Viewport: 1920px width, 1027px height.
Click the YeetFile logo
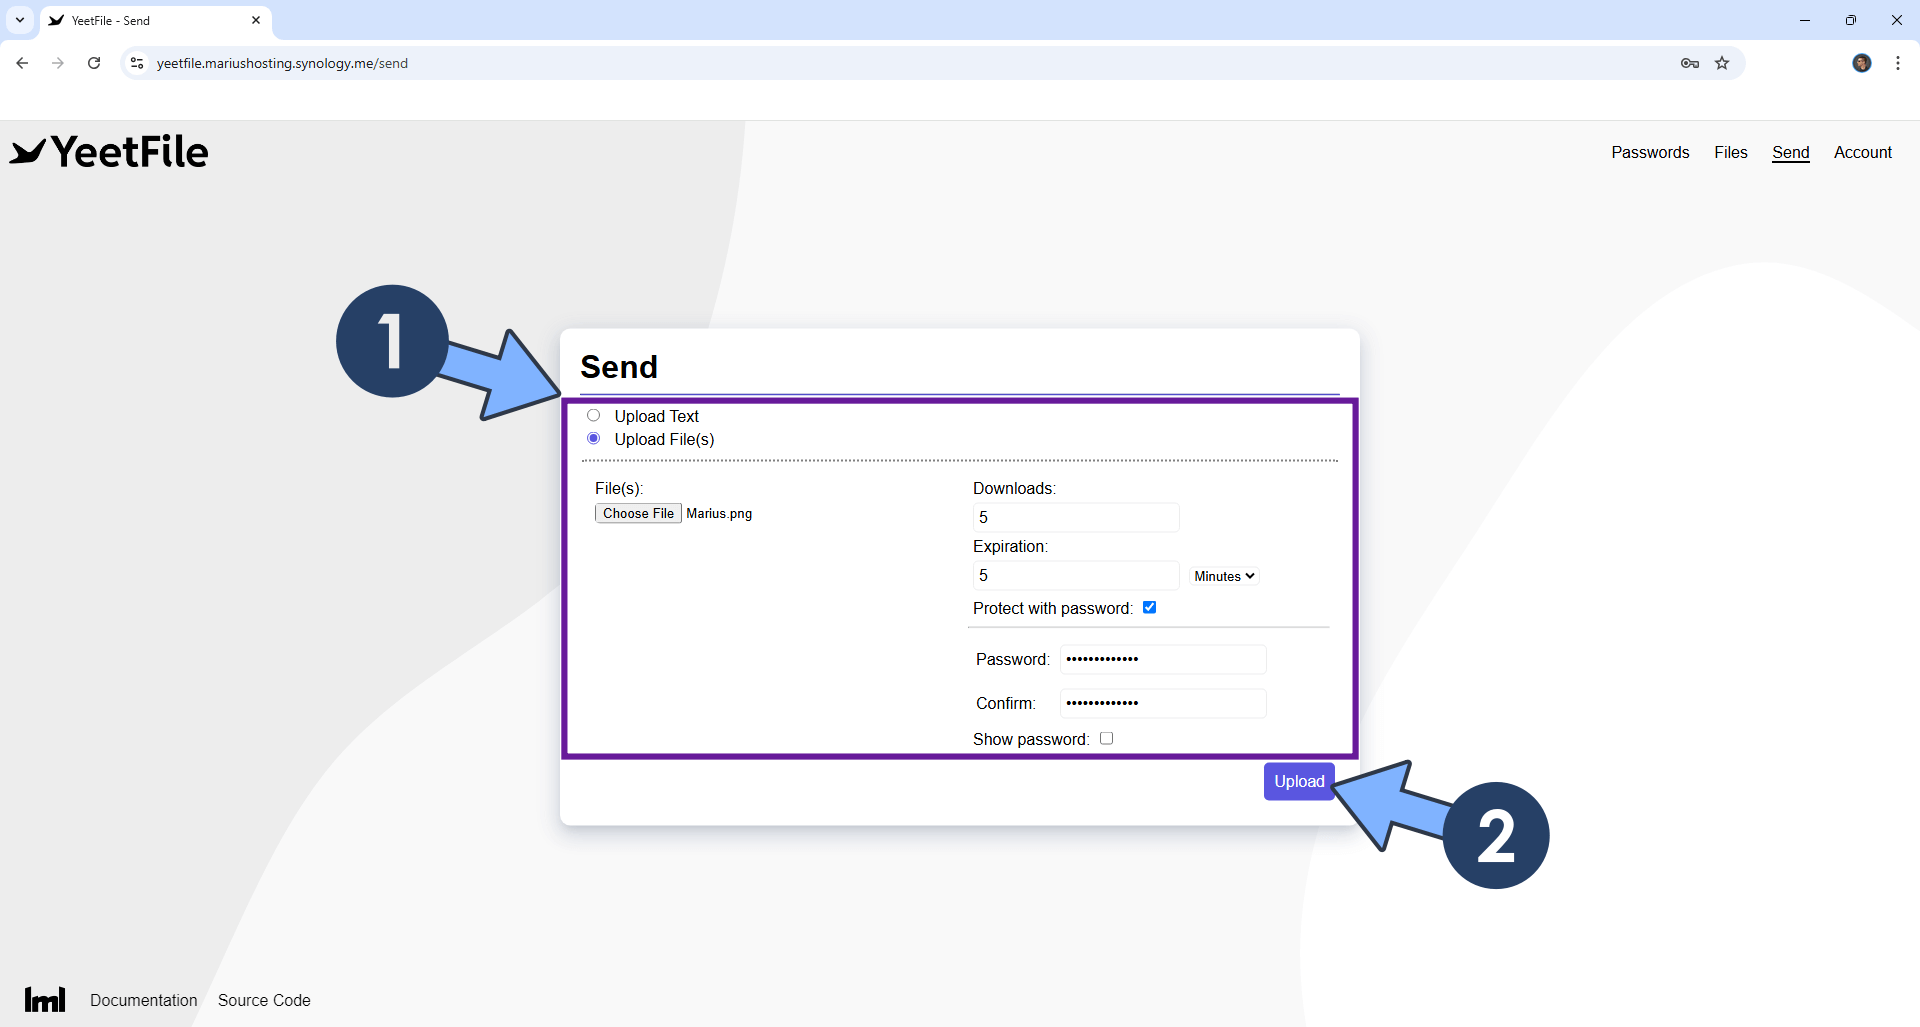[x=109, y=152]
